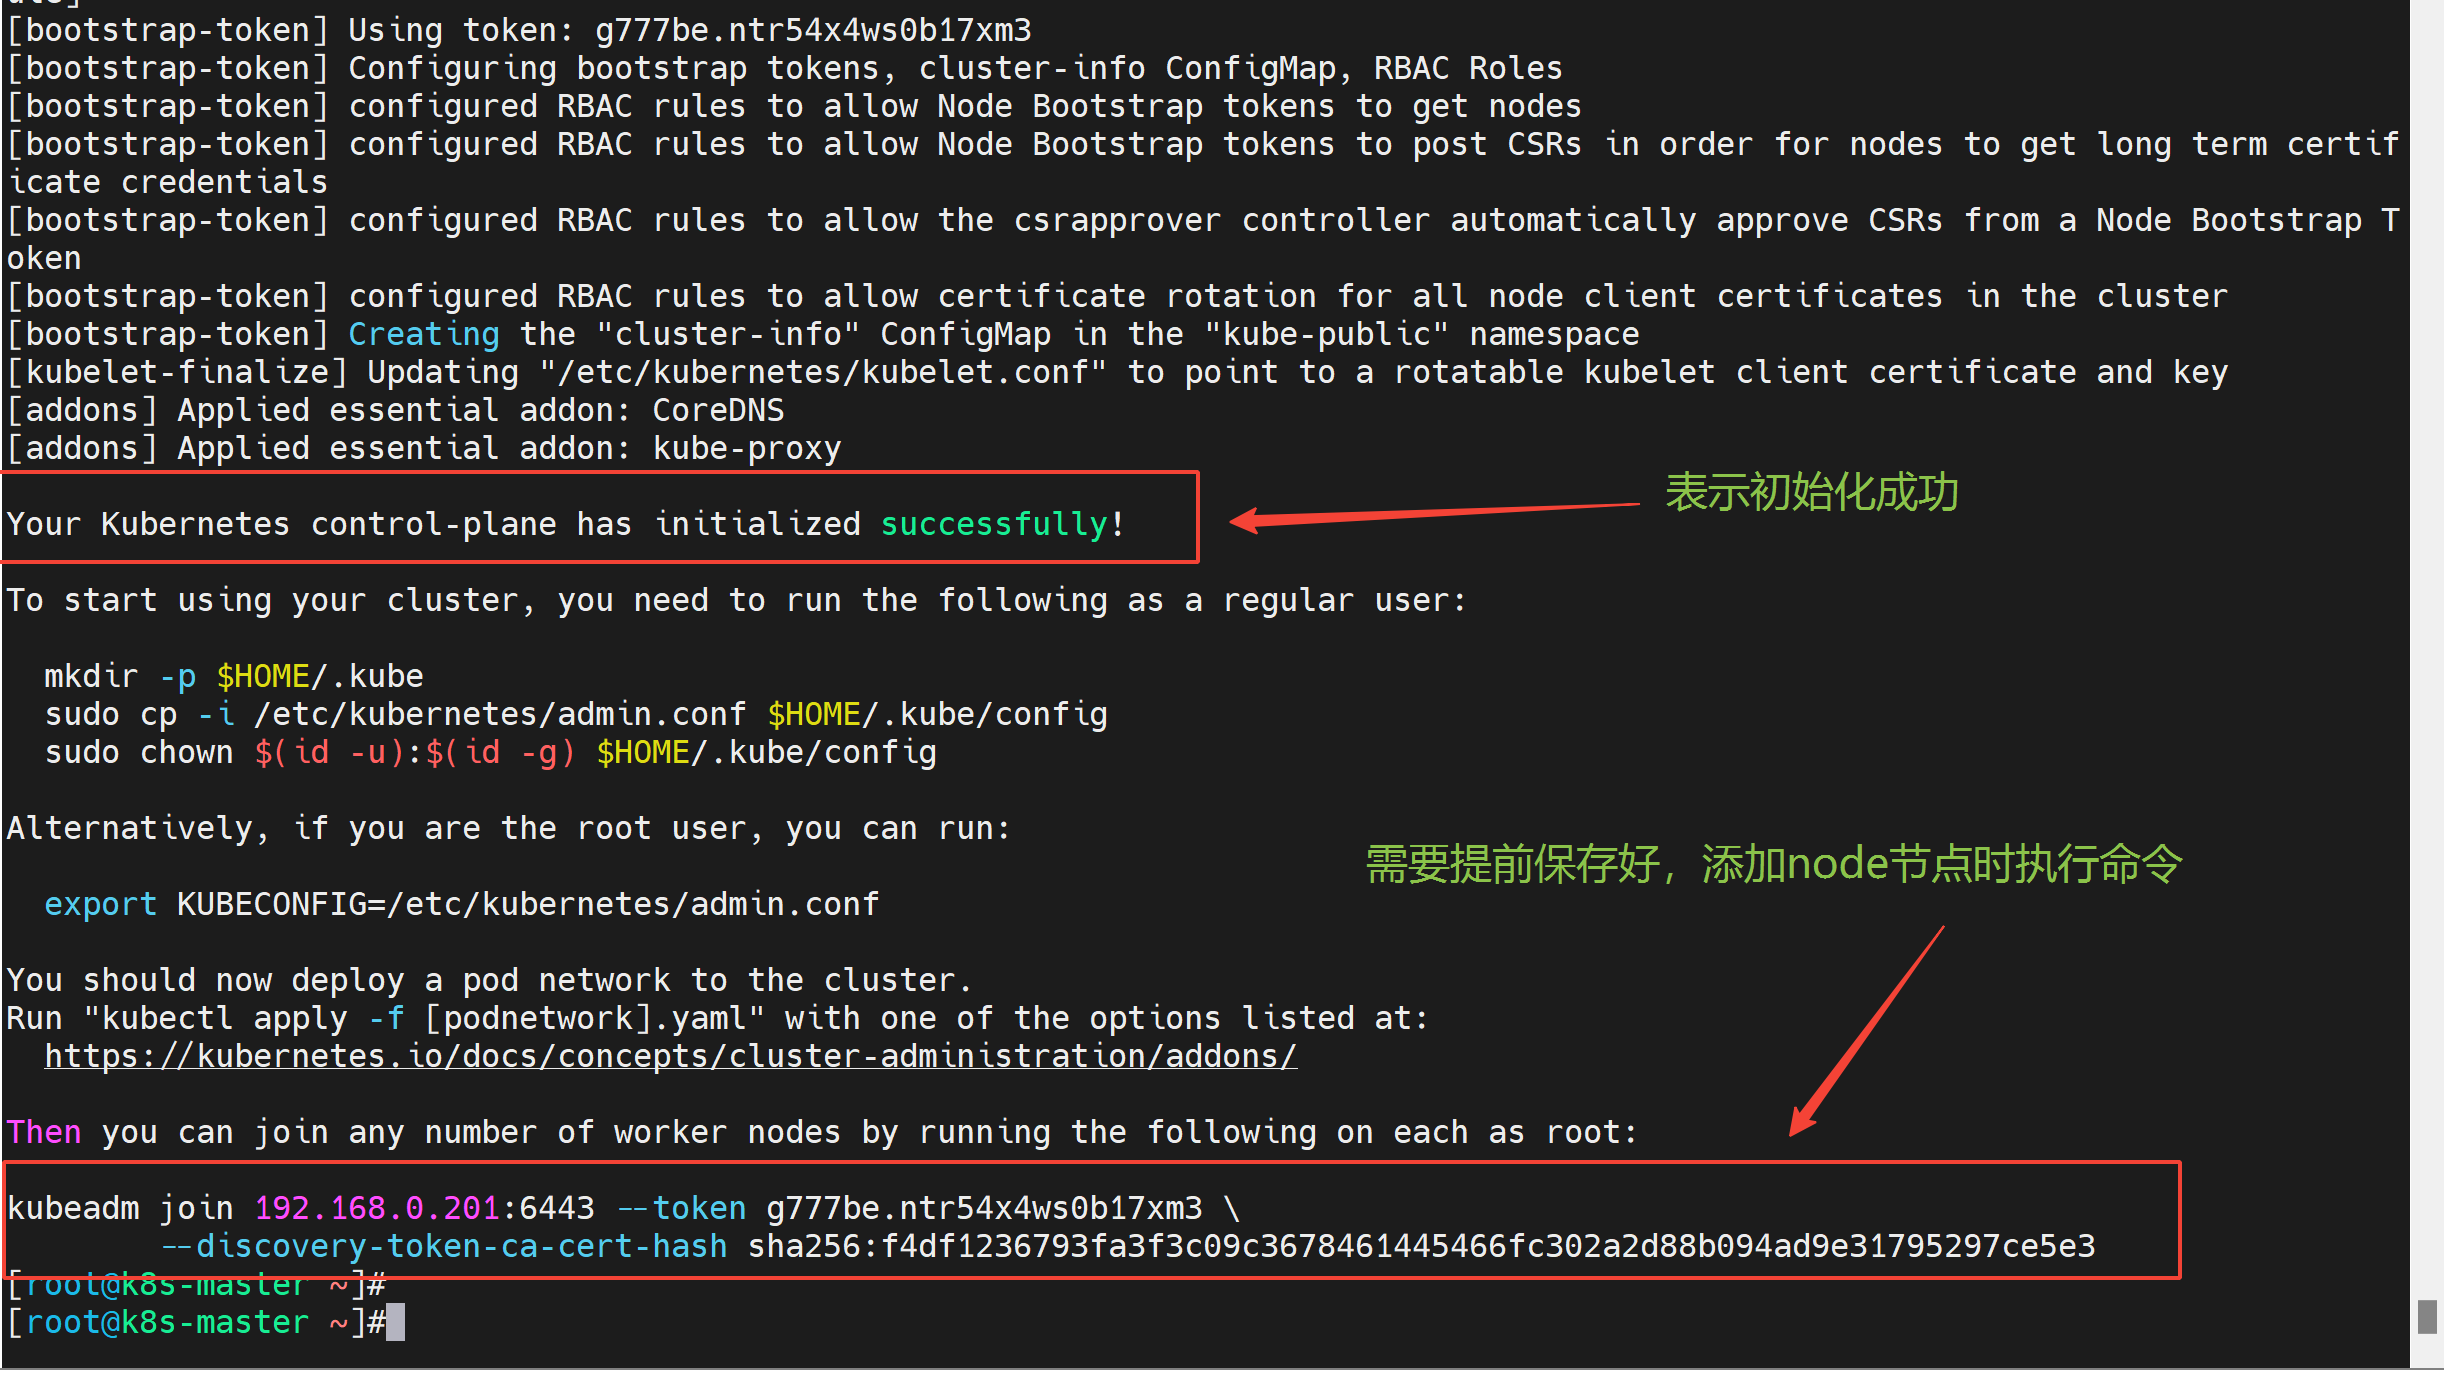Click the 'sudo cp -i /etc/kubernetes/admin.conf' line

click(x=576, y=714)
